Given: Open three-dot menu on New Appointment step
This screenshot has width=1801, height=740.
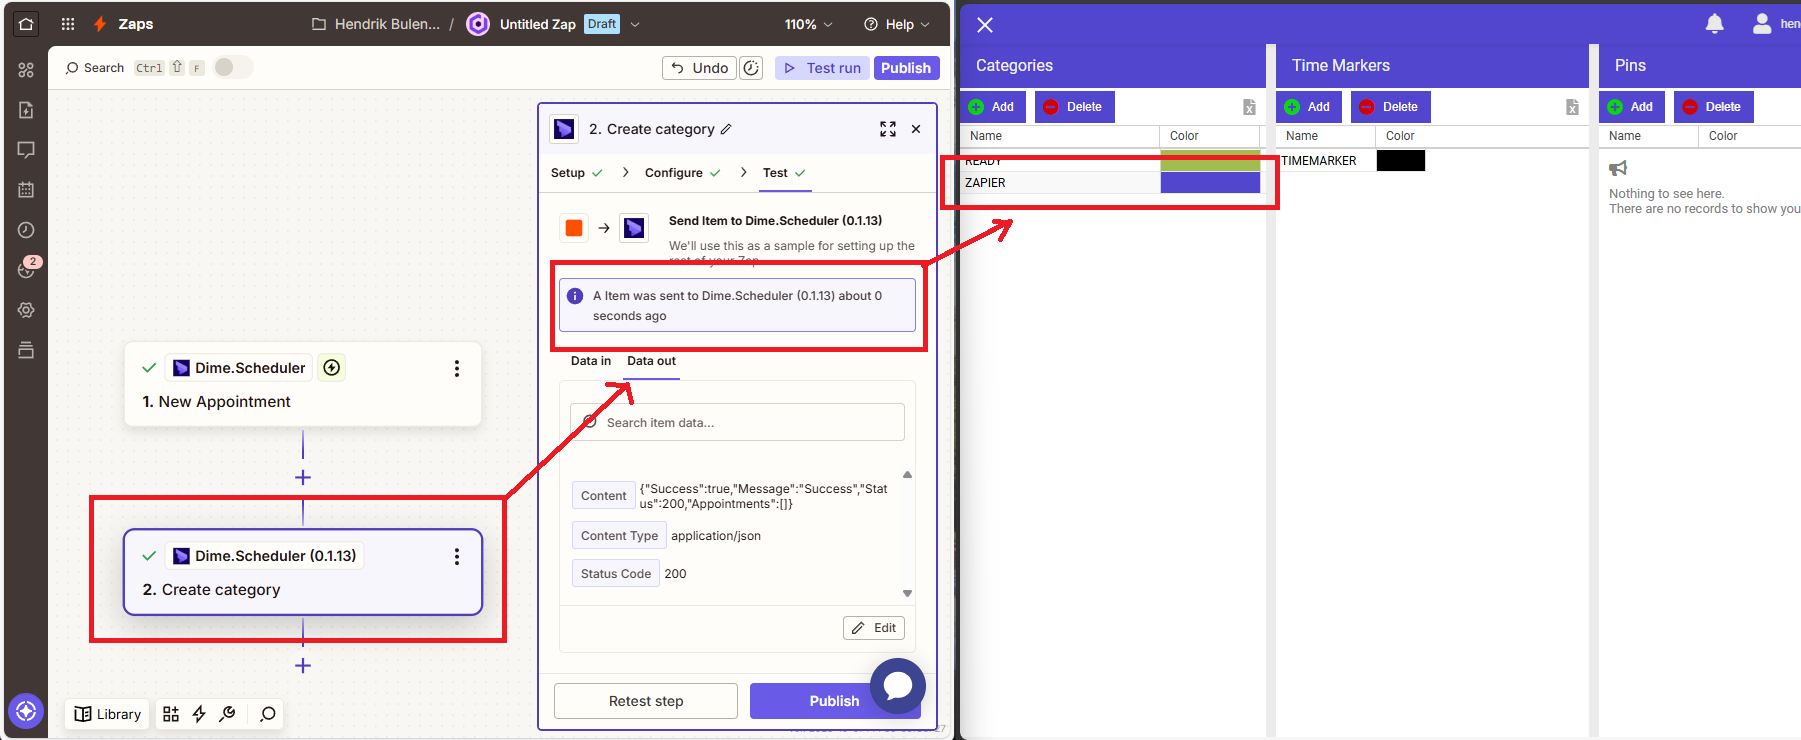Looking at the screenshot, I should pos(457,368).
